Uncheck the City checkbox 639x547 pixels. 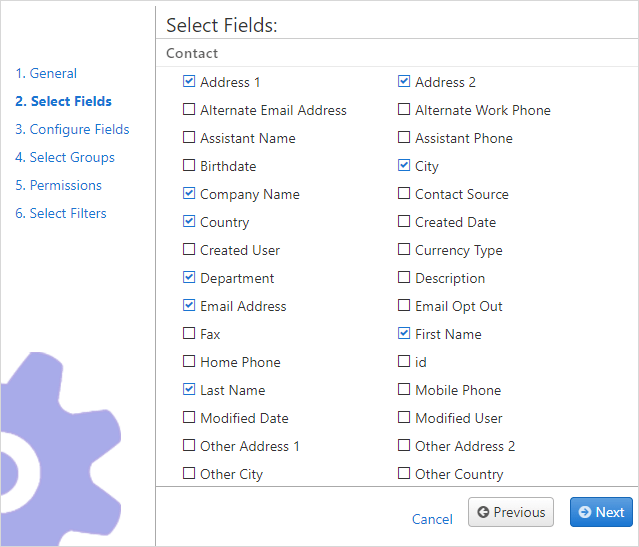point(403,165)
